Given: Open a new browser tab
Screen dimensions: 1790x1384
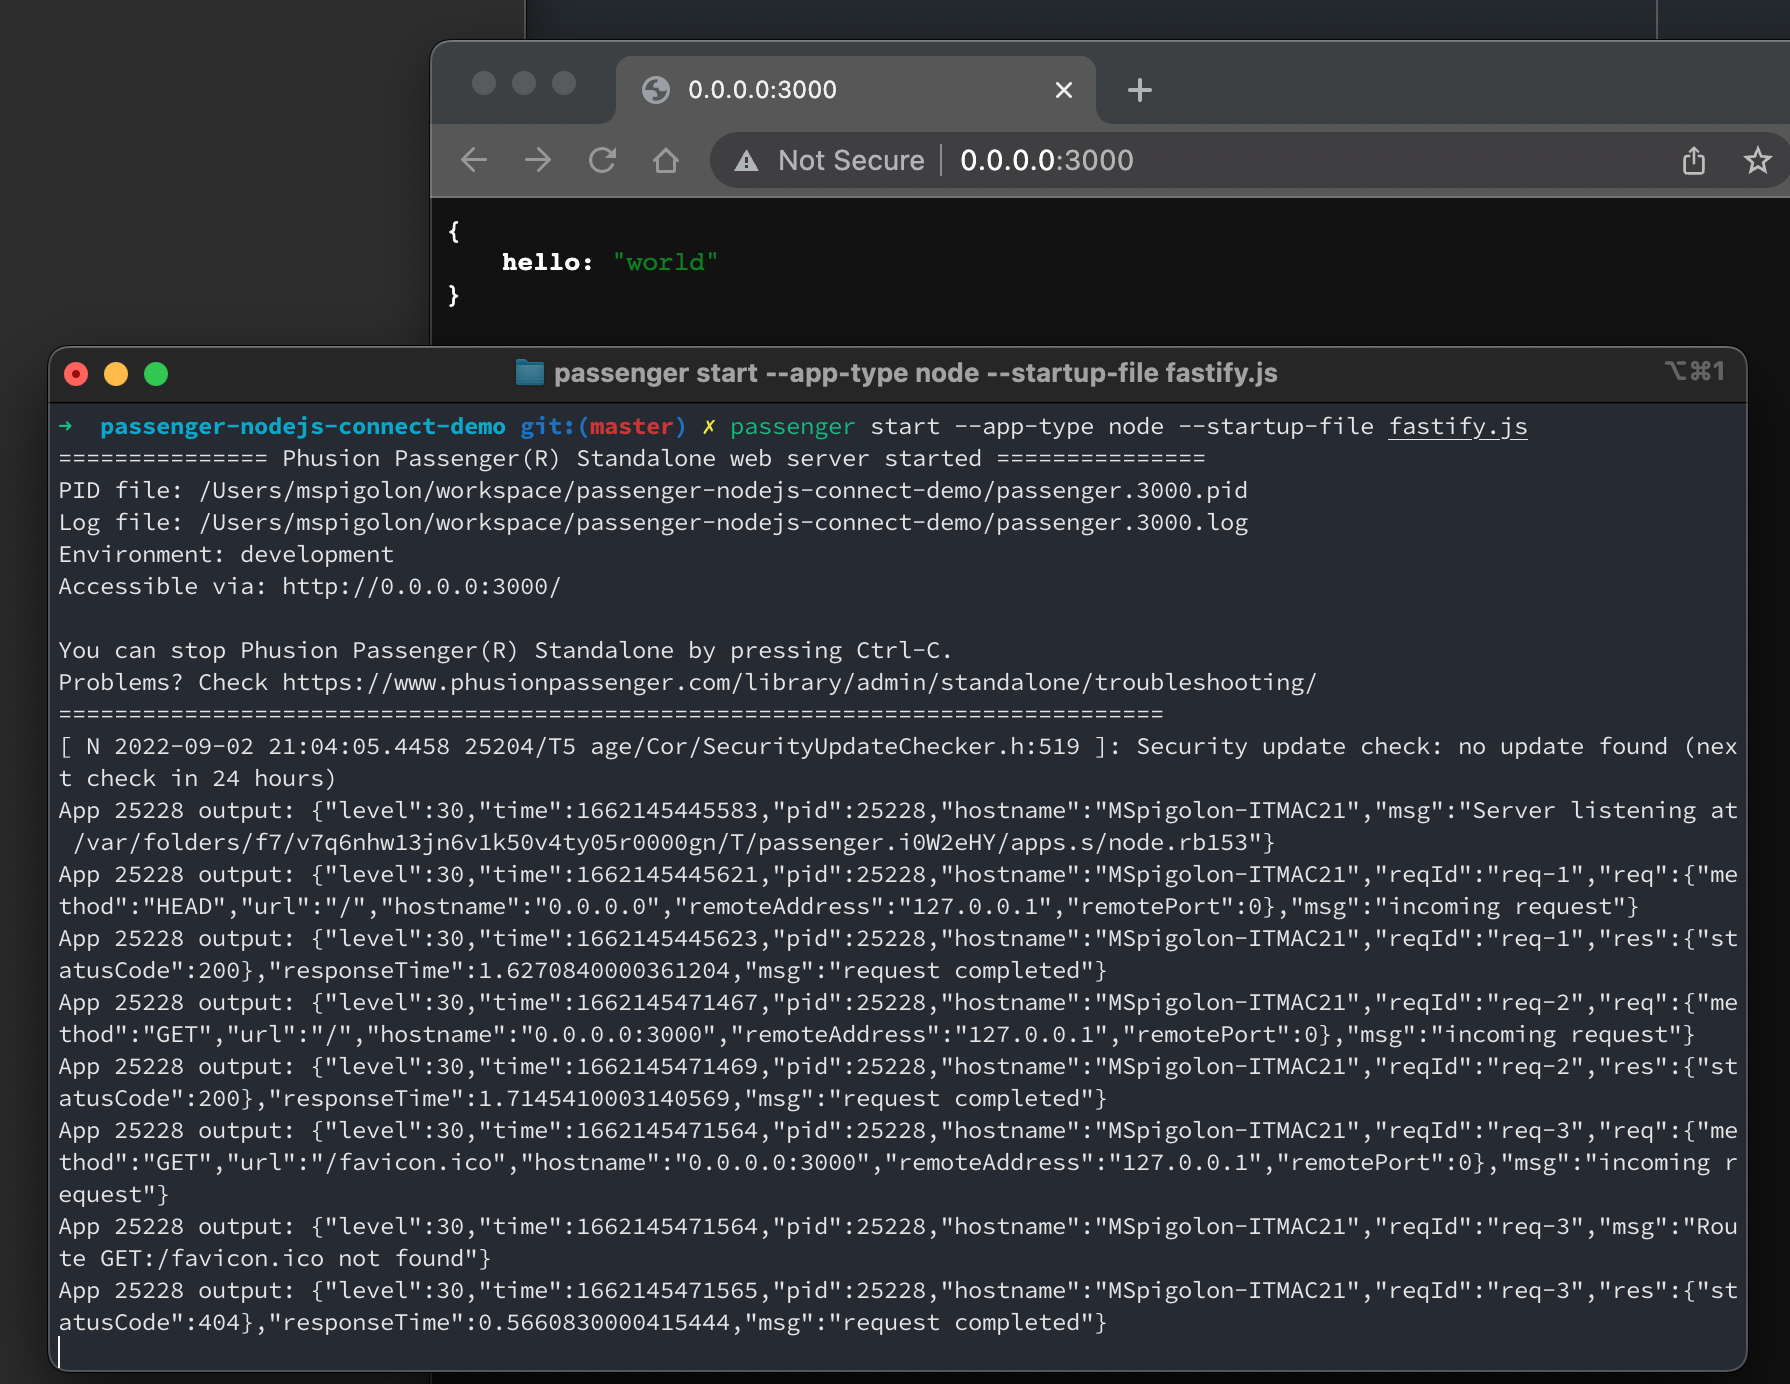Looking at the screenshot, I should (1139, 90).
